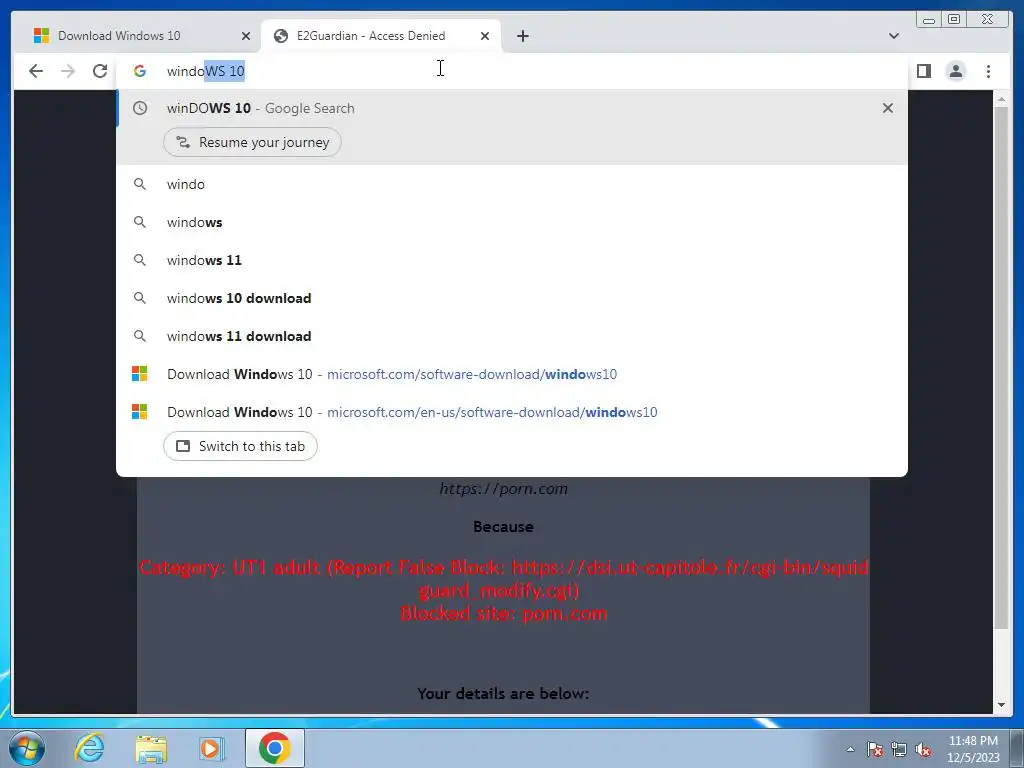Launch Internet Explorer from the taskbar
The height and width of the screenshot is (768, 1024).
(89, 748)
